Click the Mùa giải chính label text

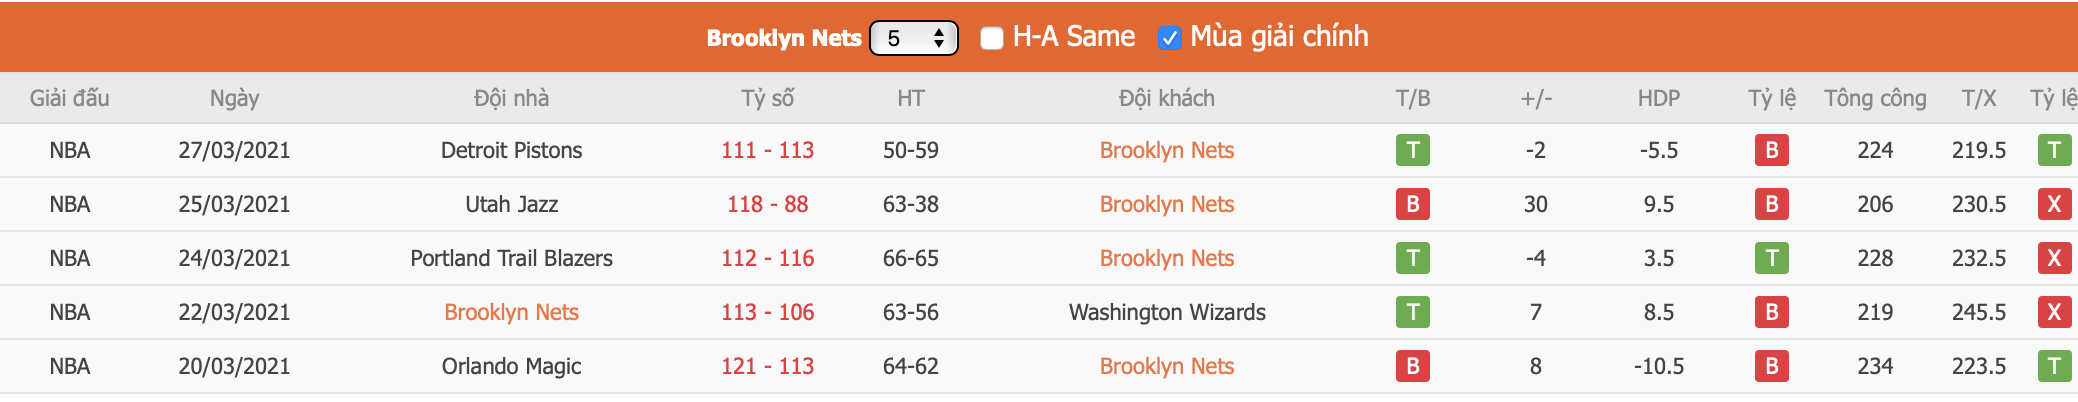(1279, 37)
